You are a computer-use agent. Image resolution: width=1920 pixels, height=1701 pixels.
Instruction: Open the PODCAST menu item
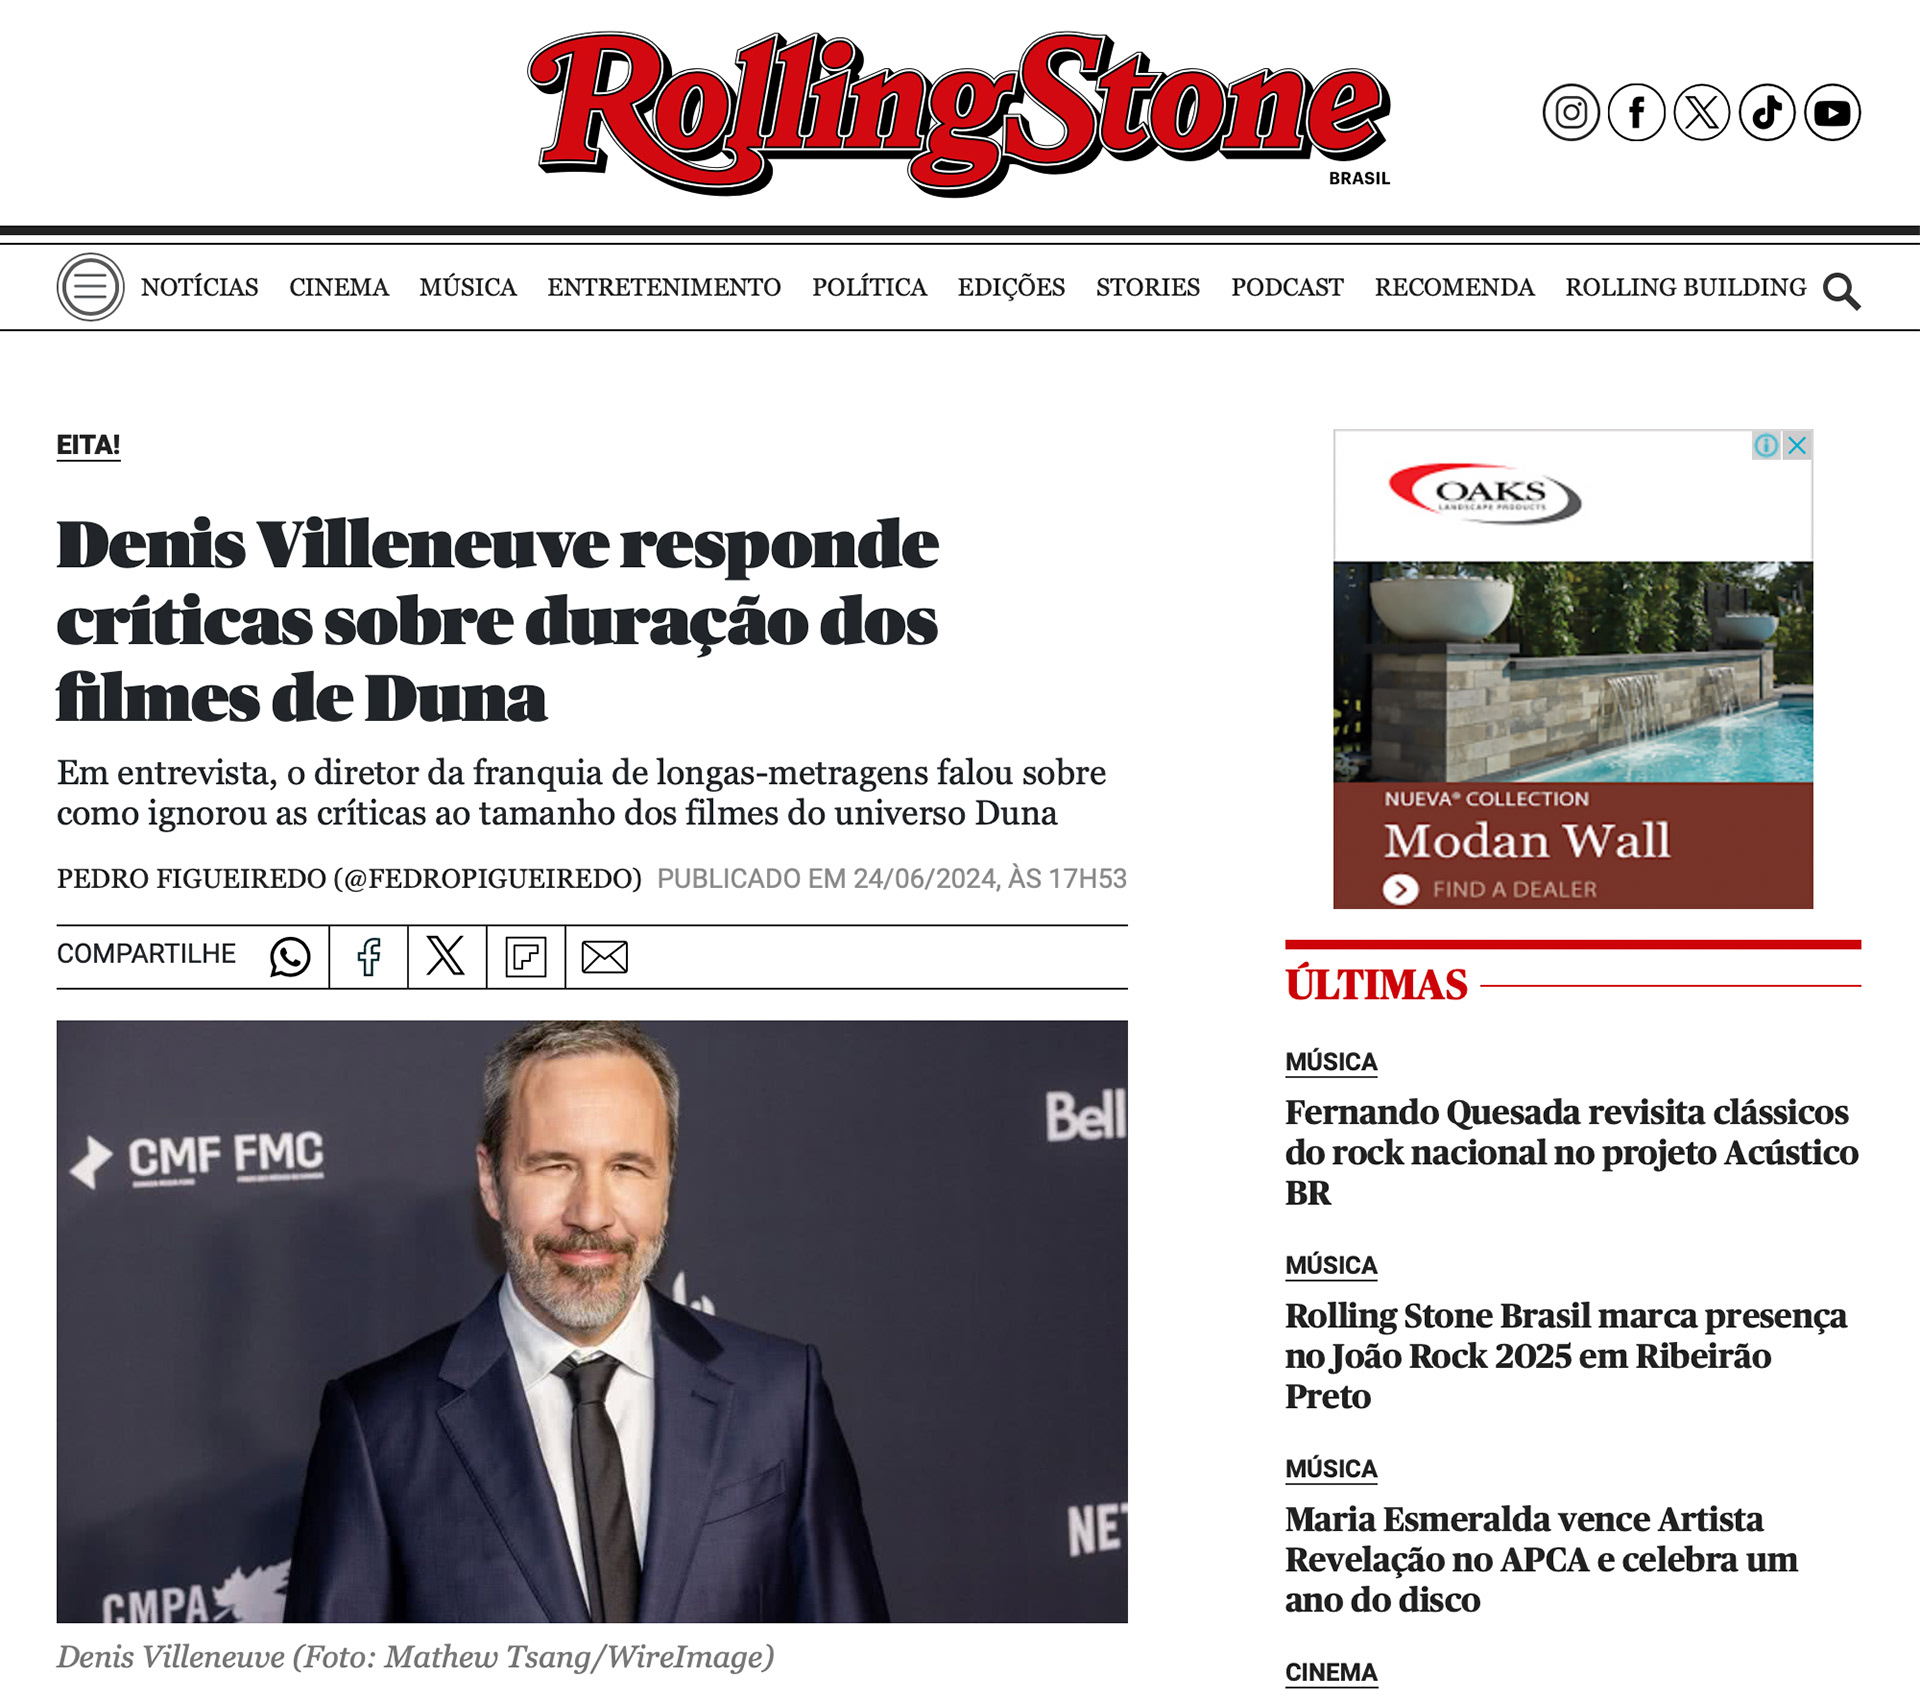(1287, 287)
